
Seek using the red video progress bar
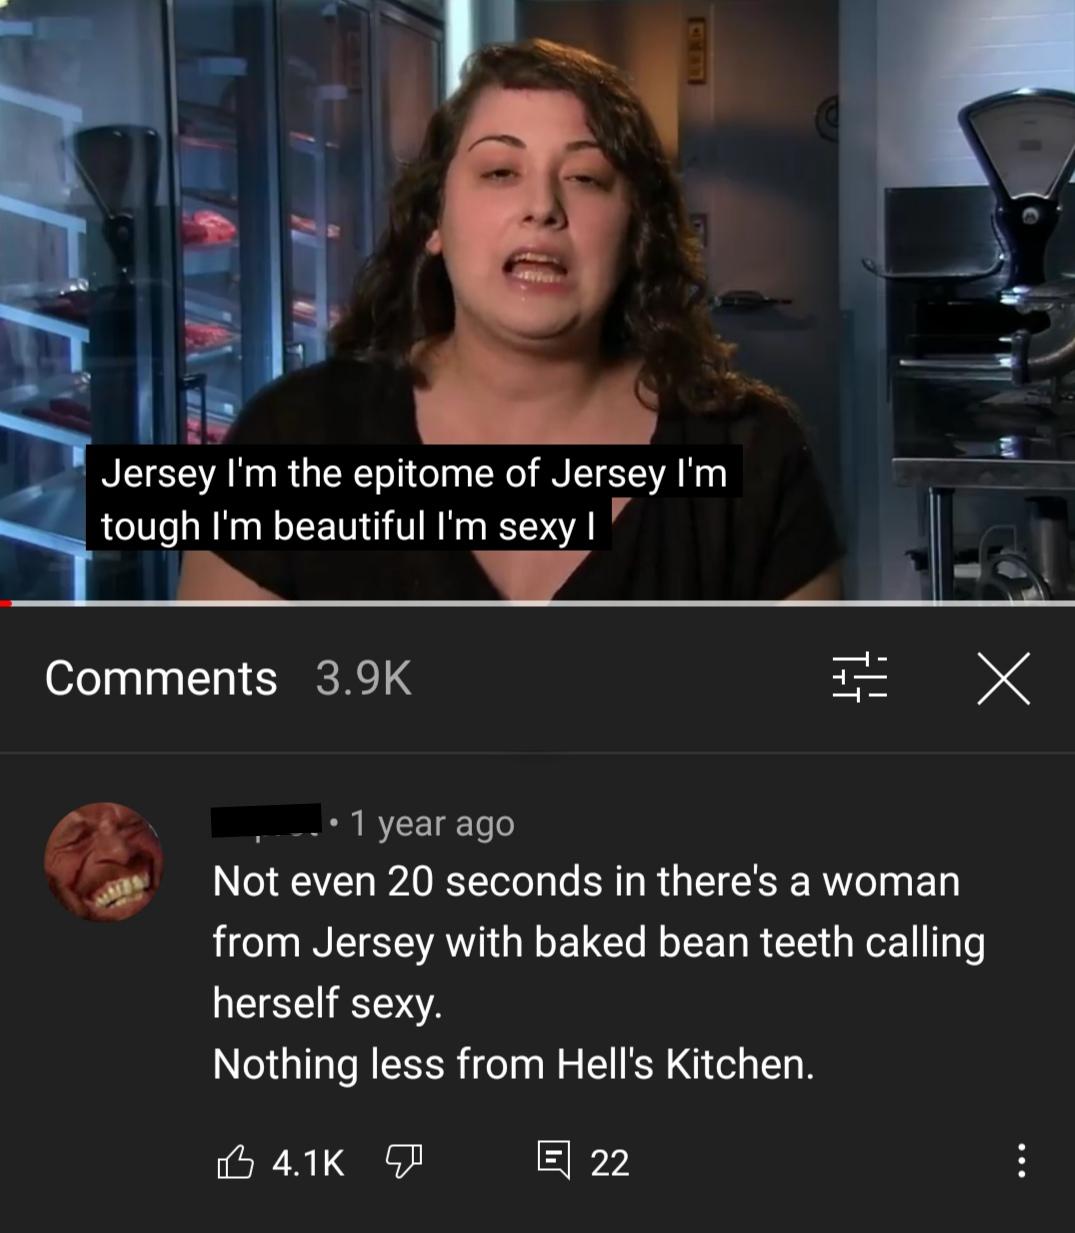point(6,603)
